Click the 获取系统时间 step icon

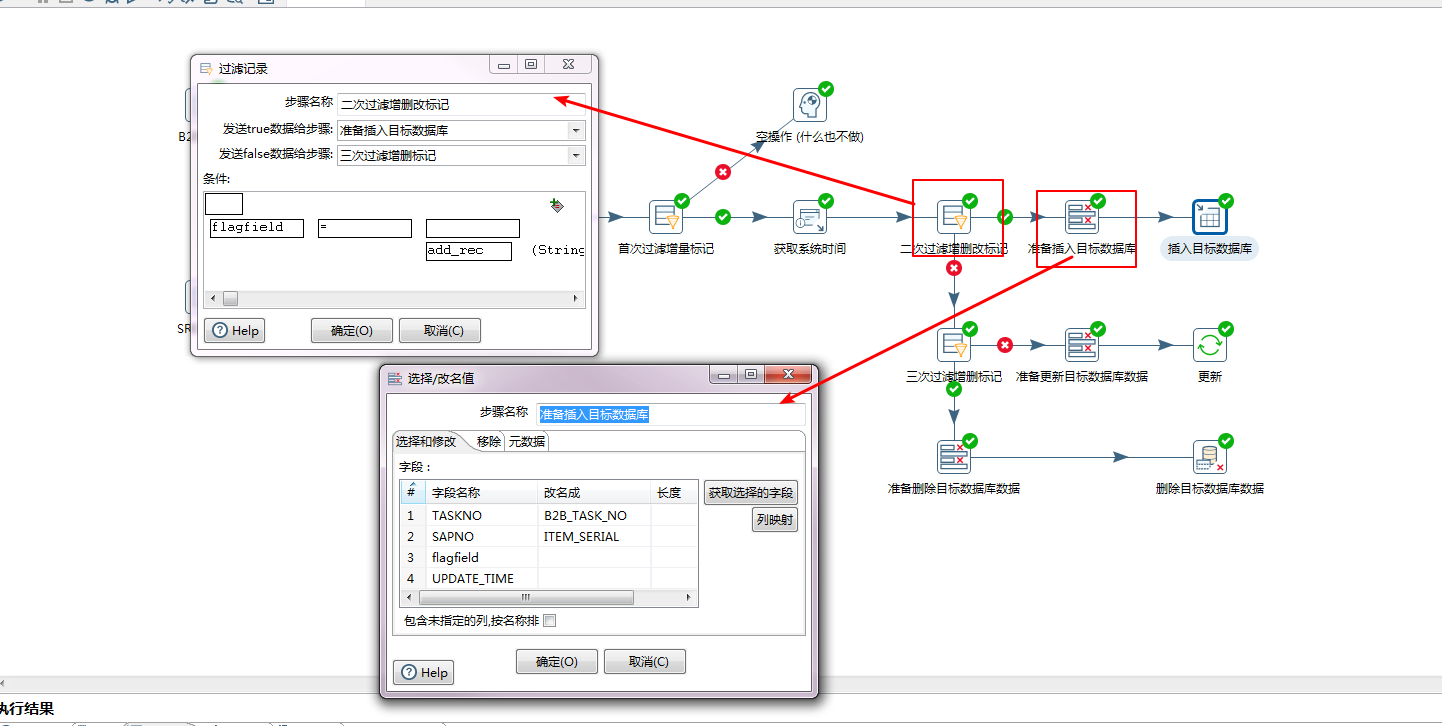[810, 217]
